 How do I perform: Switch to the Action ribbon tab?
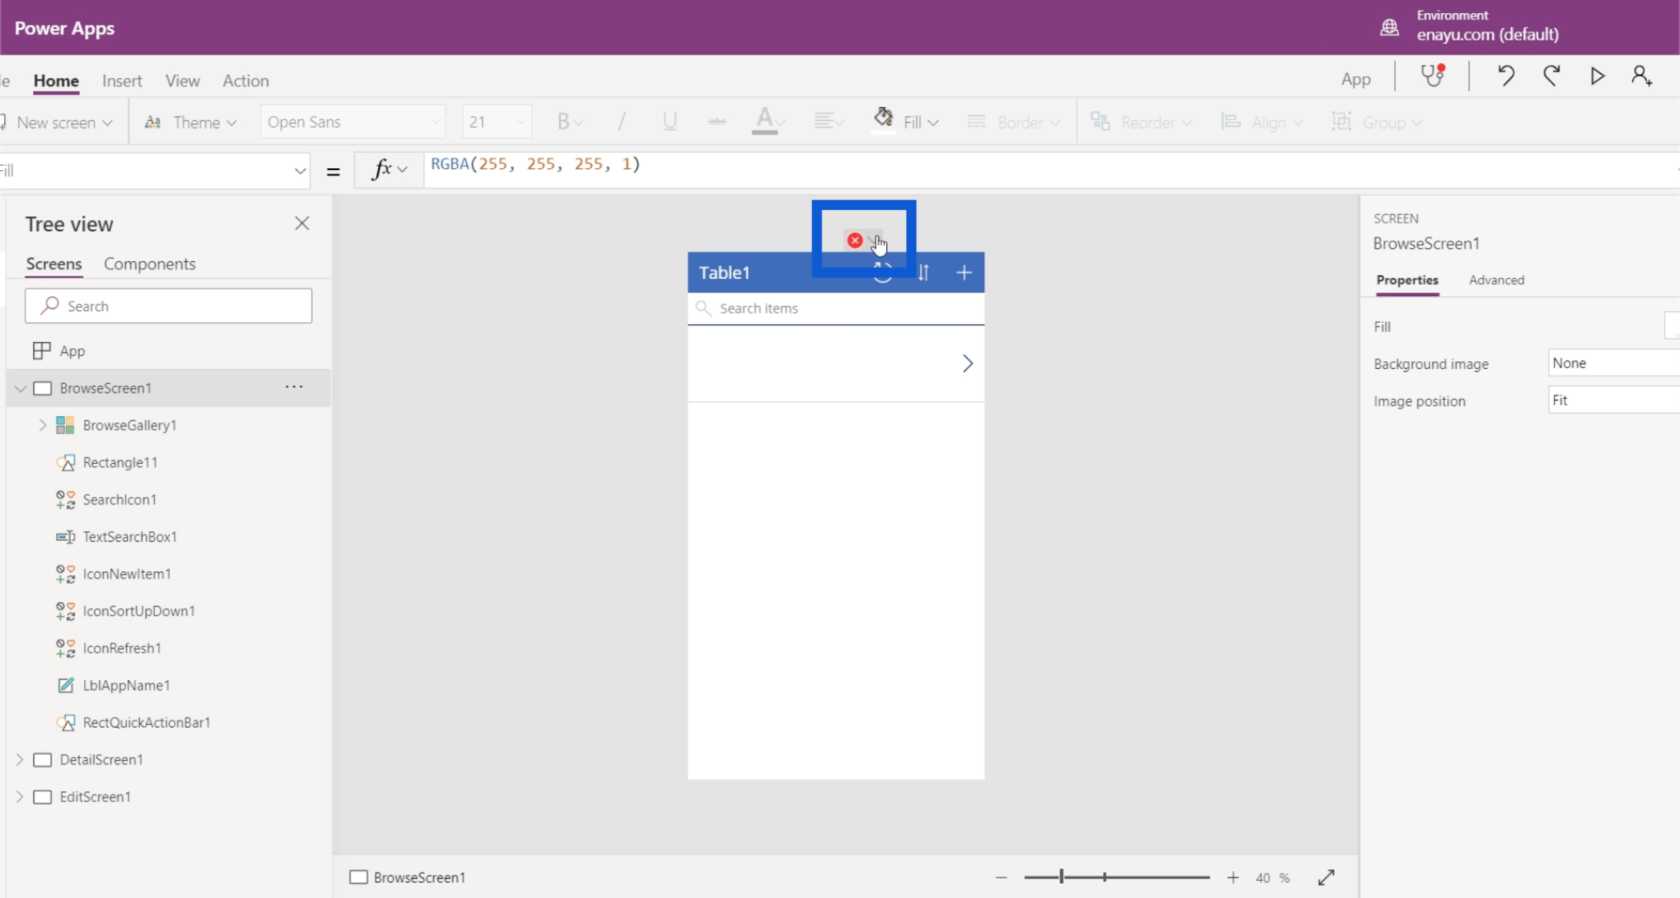(x=245, y=81)
